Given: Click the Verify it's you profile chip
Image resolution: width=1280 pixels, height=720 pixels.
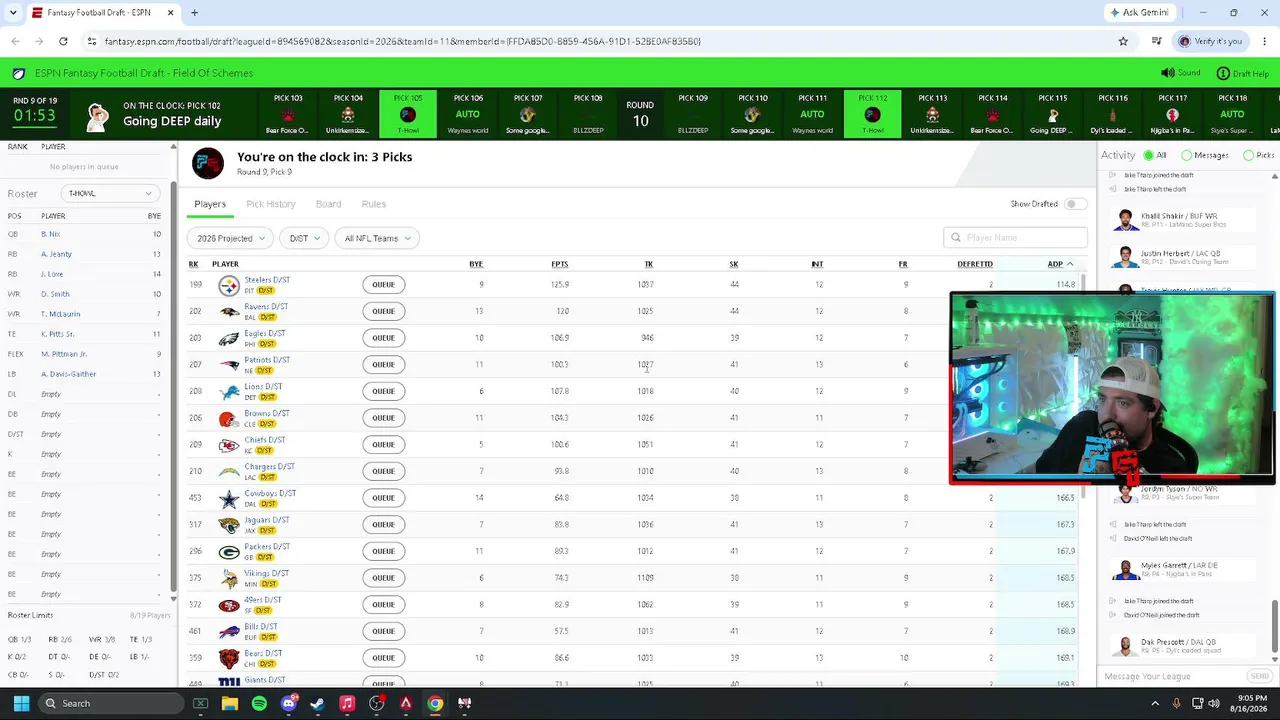Looking at the screenshot, I should 1211,41.
